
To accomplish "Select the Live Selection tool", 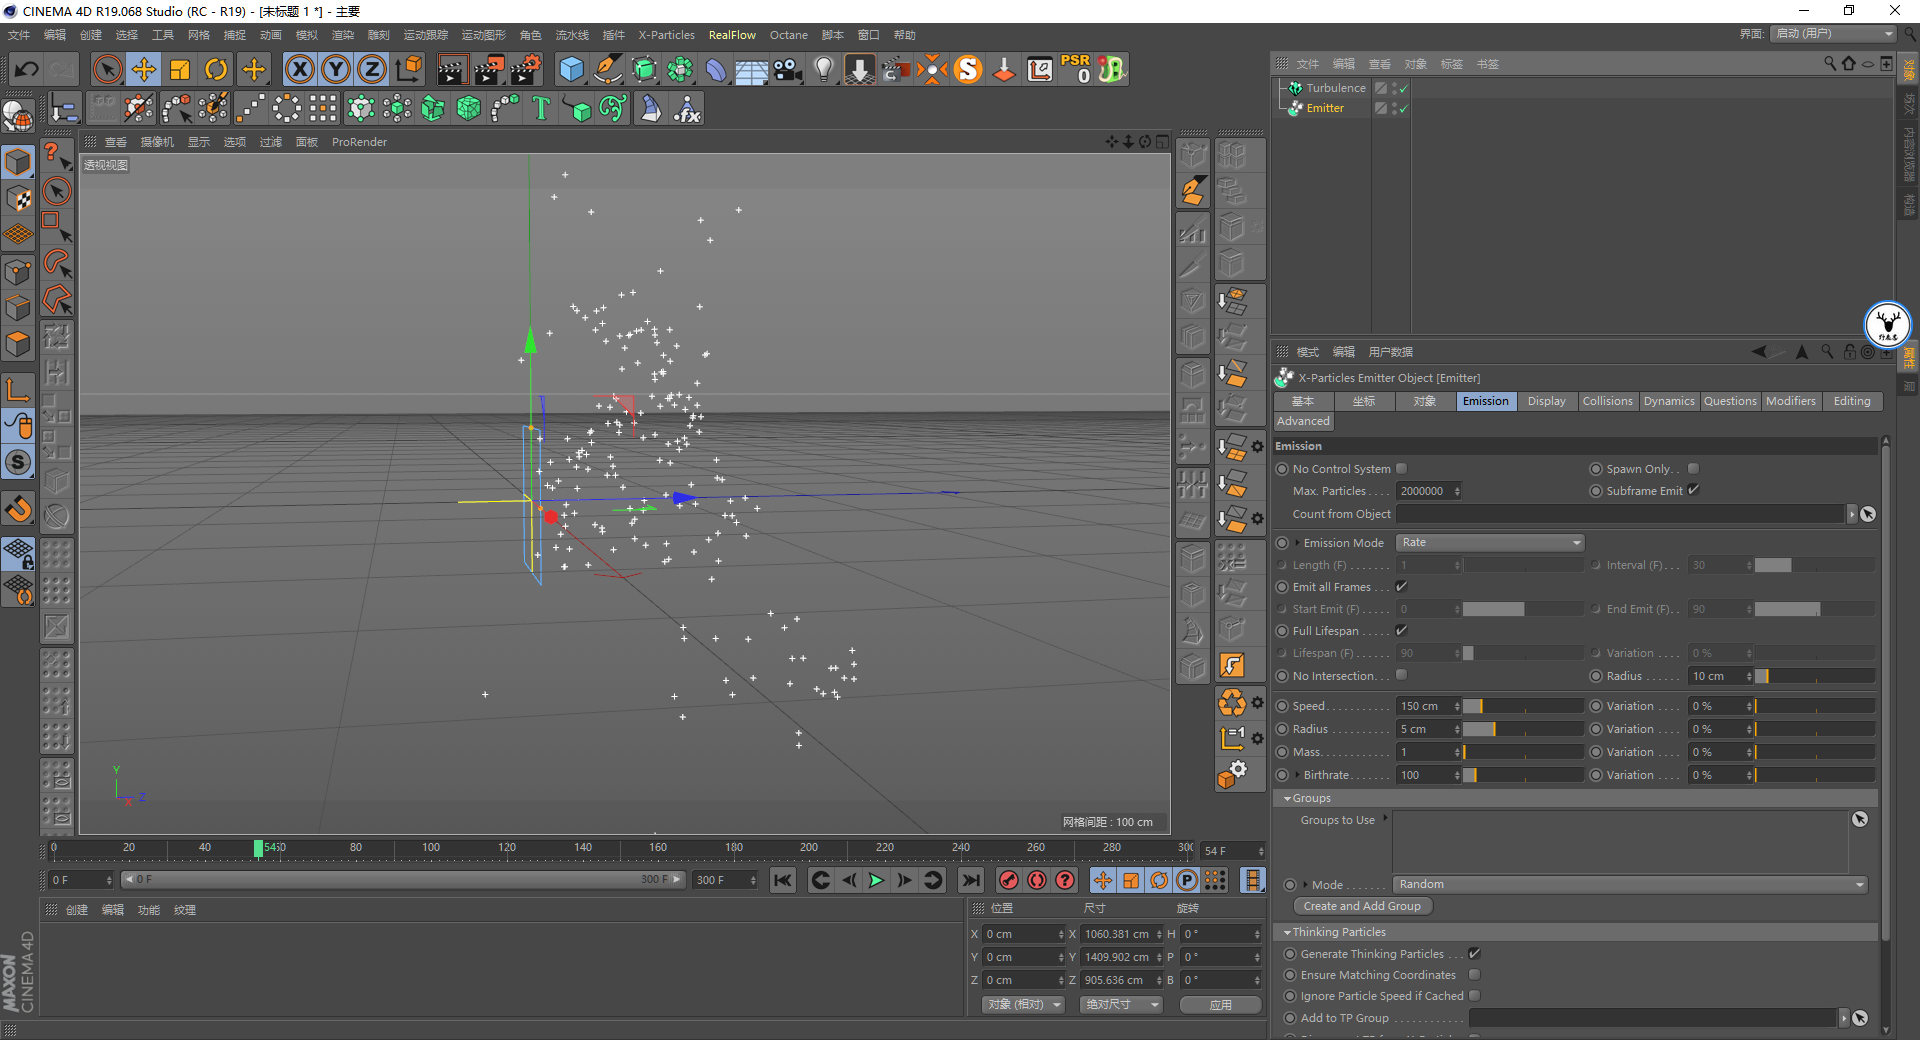I will point(107,69).
